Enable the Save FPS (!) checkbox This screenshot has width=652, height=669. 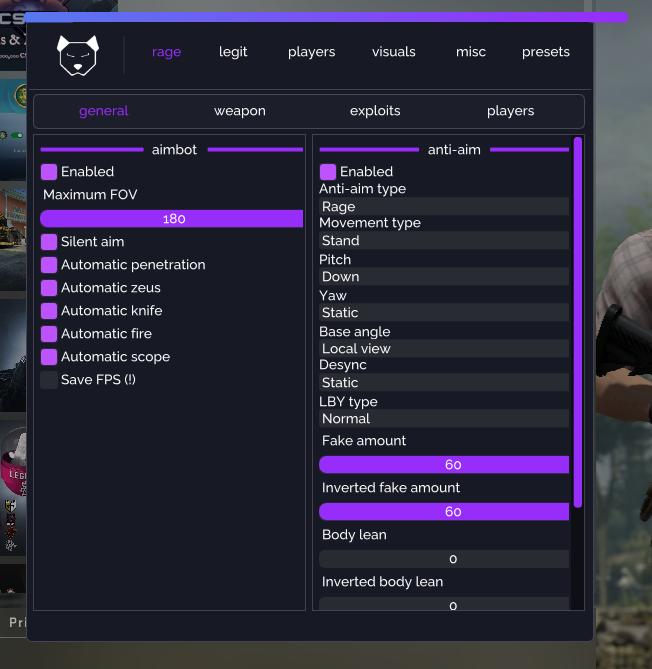[x=49, y=380]
